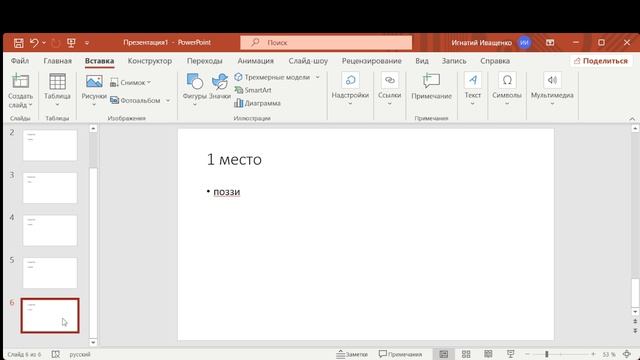Save the presentation using the floppy disk icon
The height and width of the screenshot is (360, 640).
pos(18,42)
